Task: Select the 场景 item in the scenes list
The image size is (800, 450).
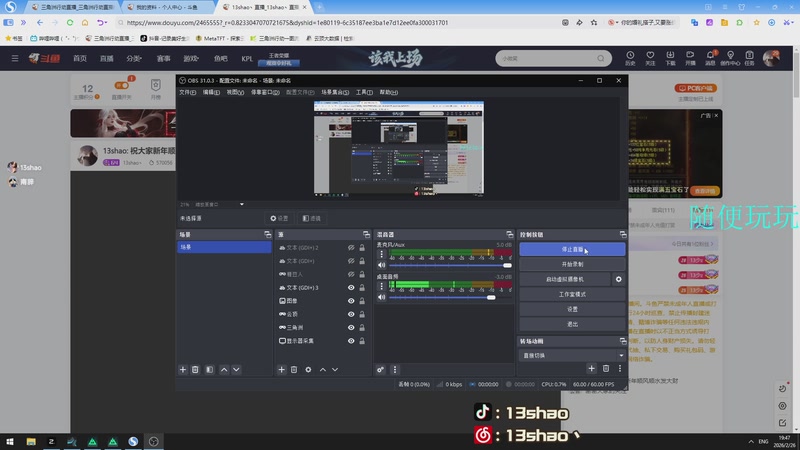Action: (x=224, y=247)
